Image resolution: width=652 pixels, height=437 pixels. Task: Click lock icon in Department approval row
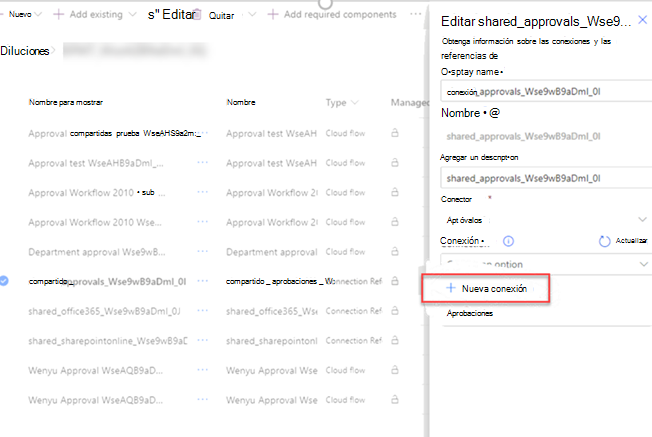(395, 251)
